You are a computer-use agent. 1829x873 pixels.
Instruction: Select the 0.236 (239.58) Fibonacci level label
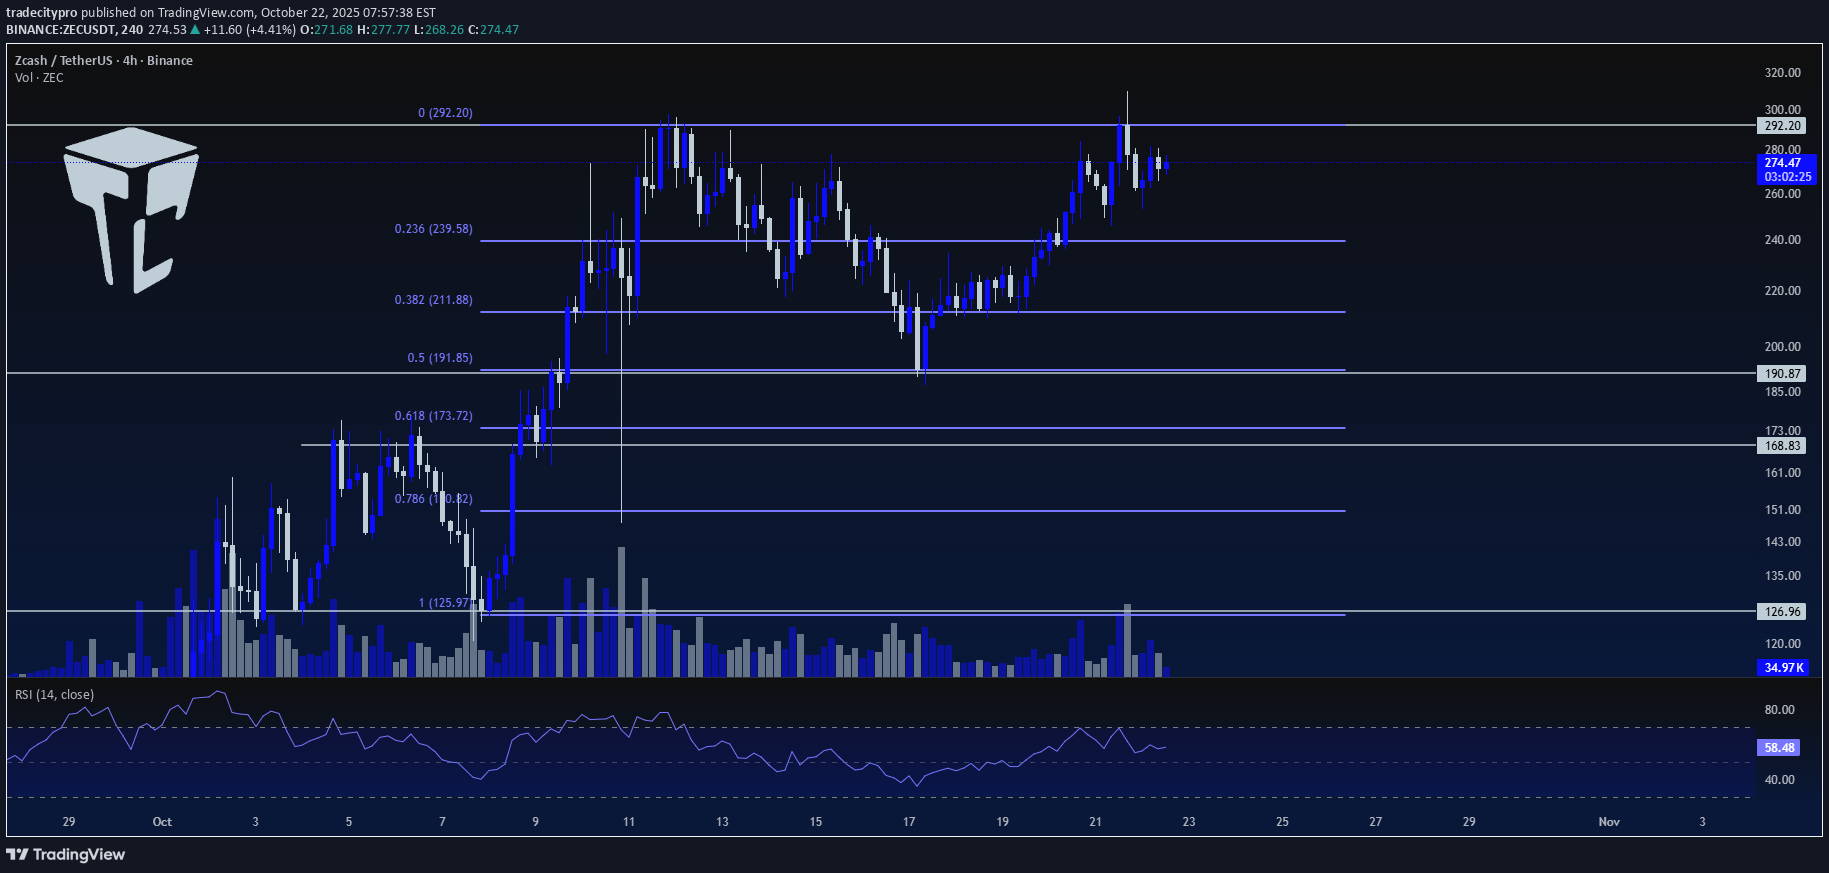point(433,229)
